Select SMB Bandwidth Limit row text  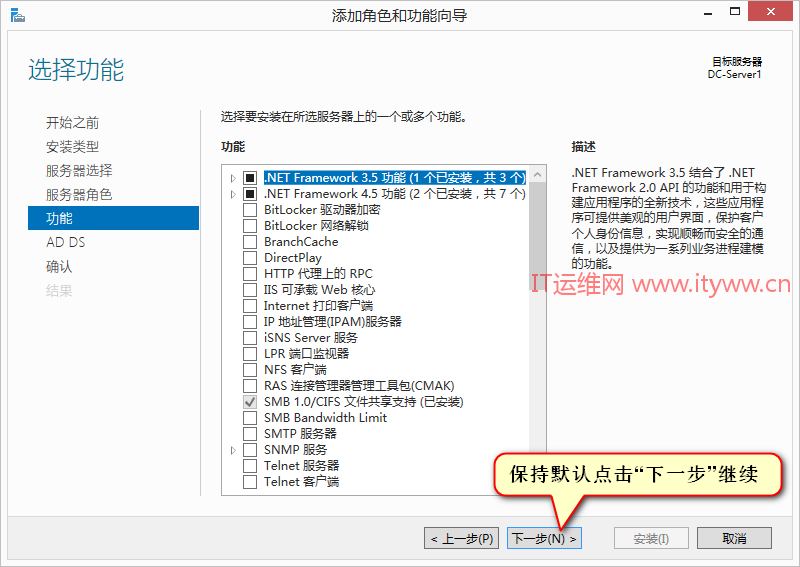pos(326,417)
